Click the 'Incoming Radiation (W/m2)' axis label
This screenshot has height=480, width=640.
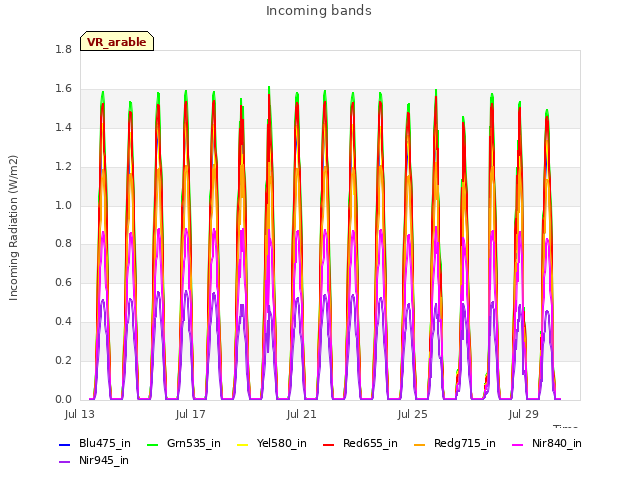13,228
